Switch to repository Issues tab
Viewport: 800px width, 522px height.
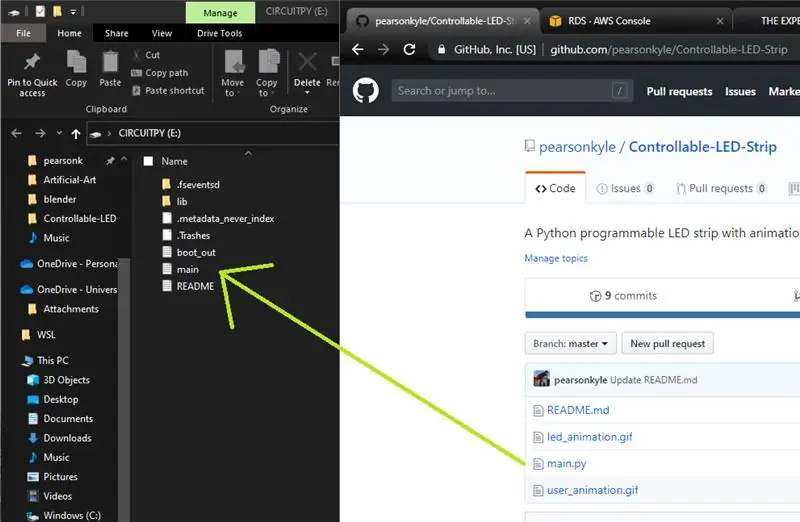(625, 189)
